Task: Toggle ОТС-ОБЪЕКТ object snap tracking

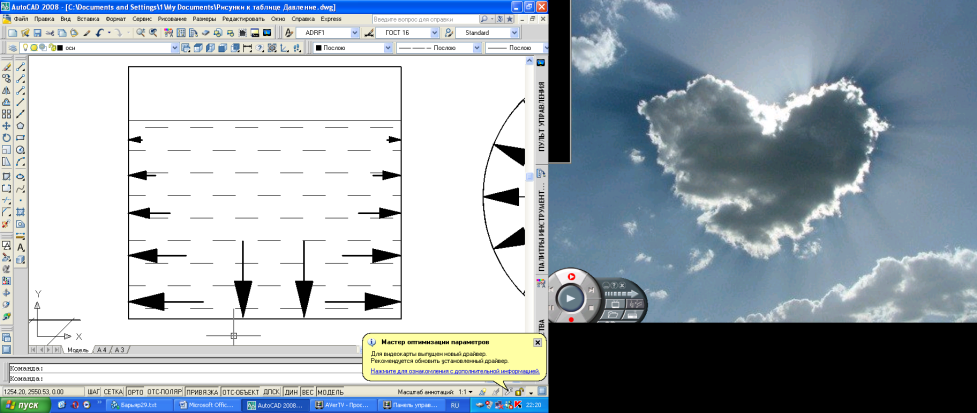Action: tap(241, 392)
